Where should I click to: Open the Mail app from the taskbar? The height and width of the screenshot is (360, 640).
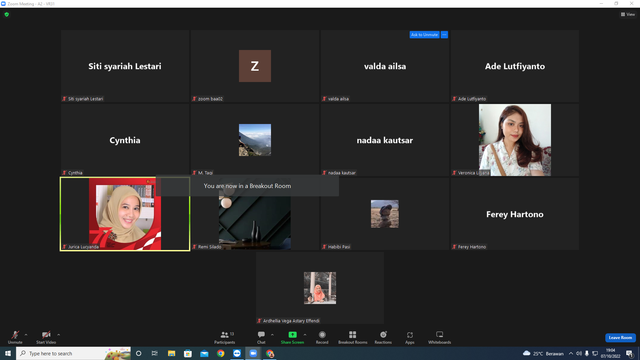(204, 353)
